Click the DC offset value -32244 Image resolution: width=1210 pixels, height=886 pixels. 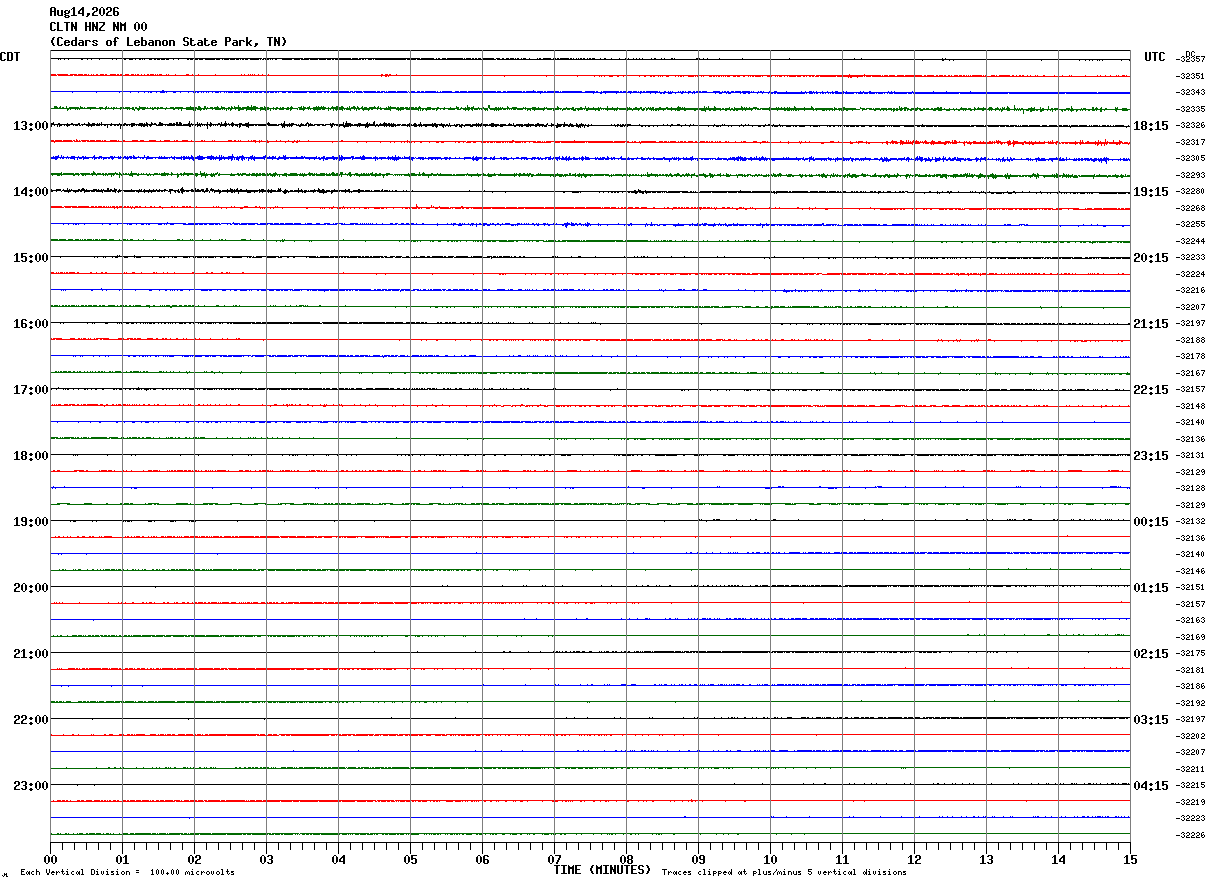1190,241
